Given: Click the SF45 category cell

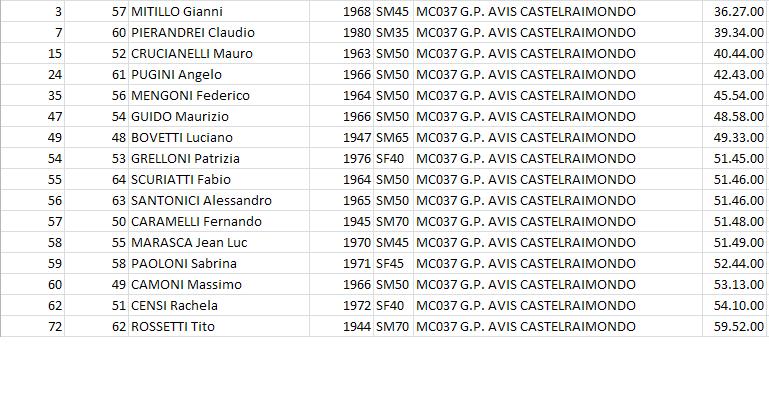Looking at the screenshot, I should pos(393,264).
